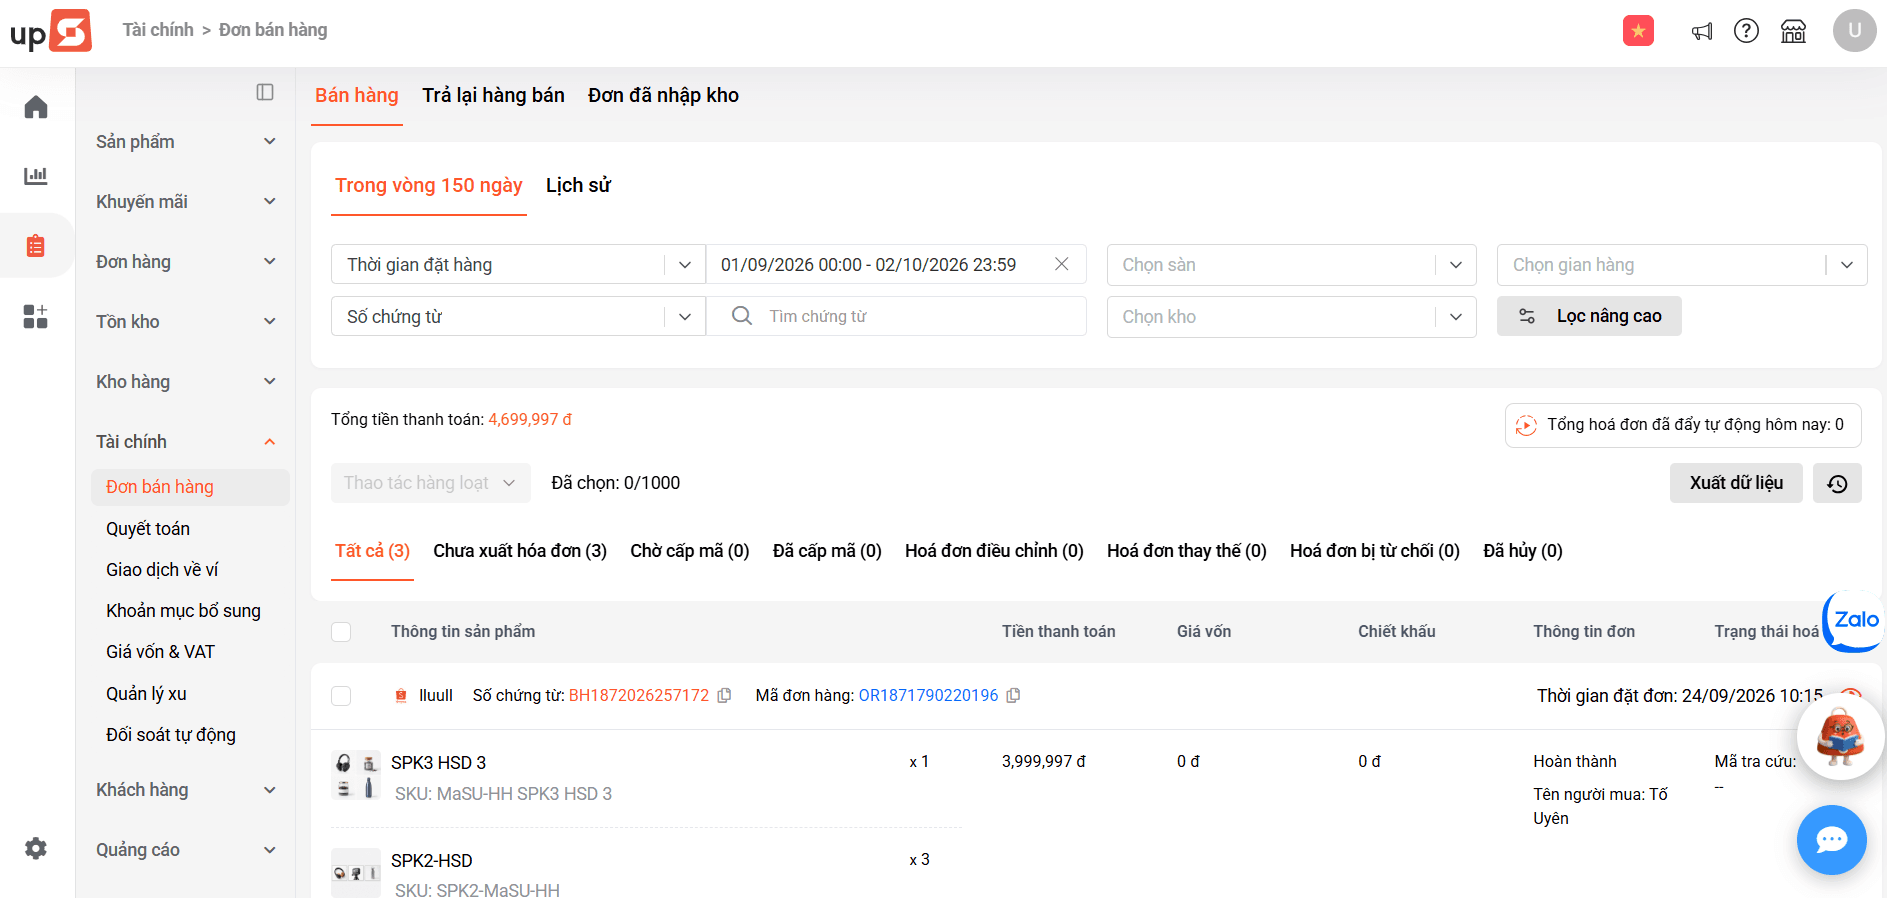Open the user avatar U

click(1854, 31)
